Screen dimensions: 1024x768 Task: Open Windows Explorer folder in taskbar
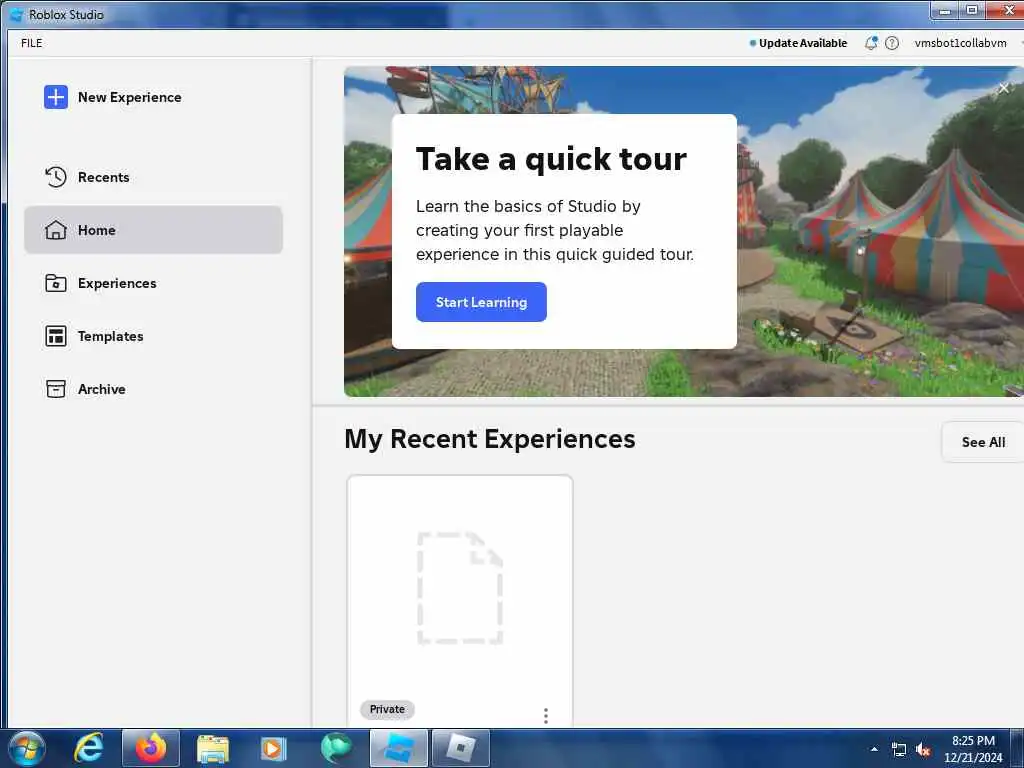pos(212,748)
